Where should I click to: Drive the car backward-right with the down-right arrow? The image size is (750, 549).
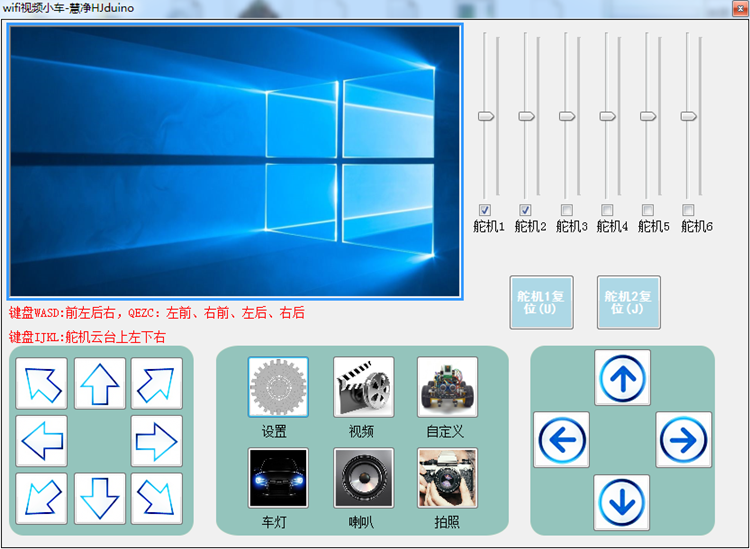[x=156, y=498]
